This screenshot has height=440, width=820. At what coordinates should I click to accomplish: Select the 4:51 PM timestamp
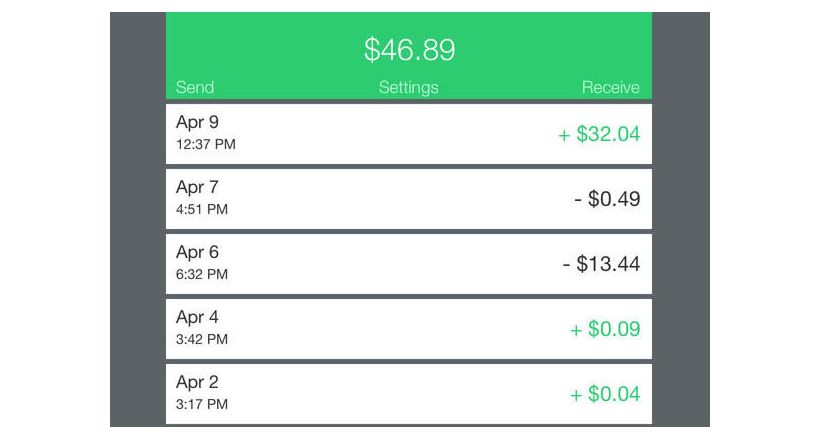pyautogui.click(x=202, y=209)
